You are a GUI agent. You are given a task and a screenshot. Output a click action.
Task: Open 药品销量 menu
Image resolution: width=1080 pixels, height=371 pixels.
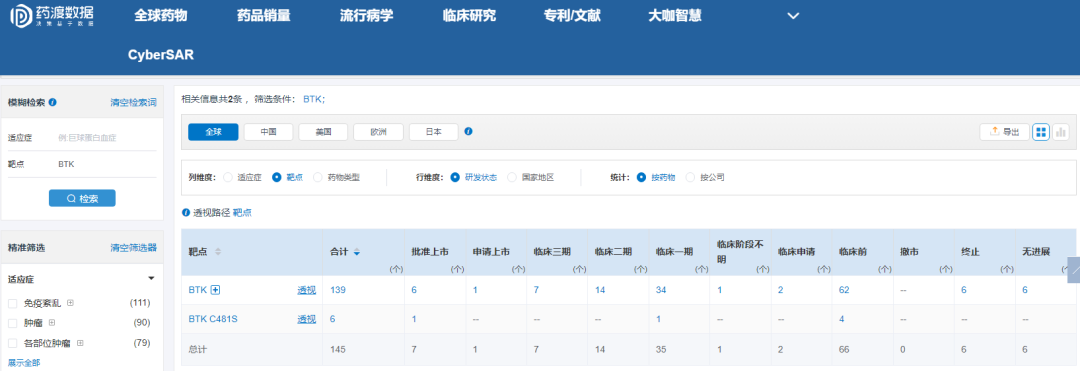tap(263, 16)
